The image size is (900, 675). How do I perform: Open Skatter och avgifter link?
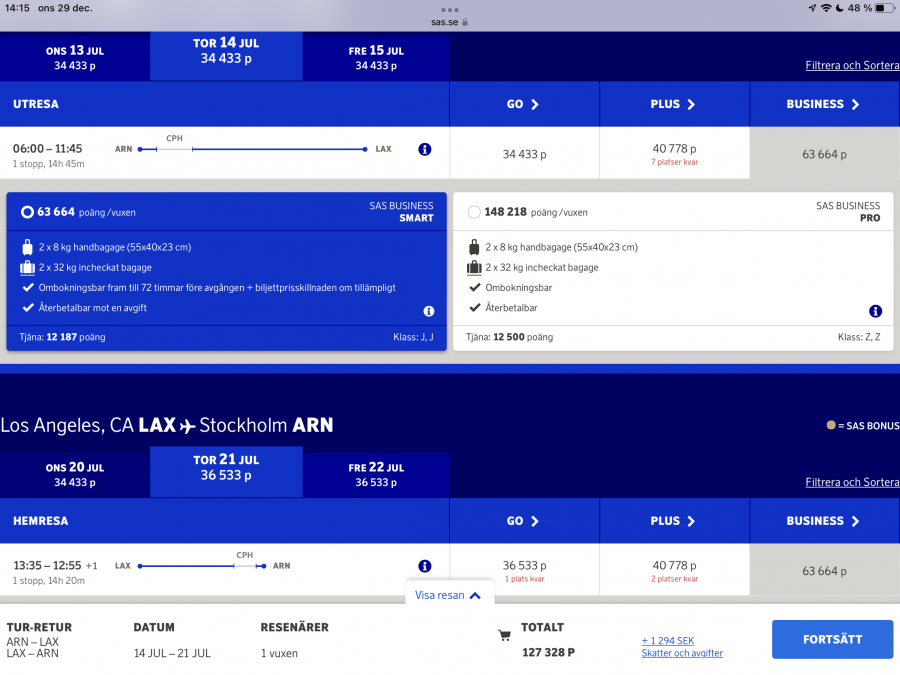(682, 653)
